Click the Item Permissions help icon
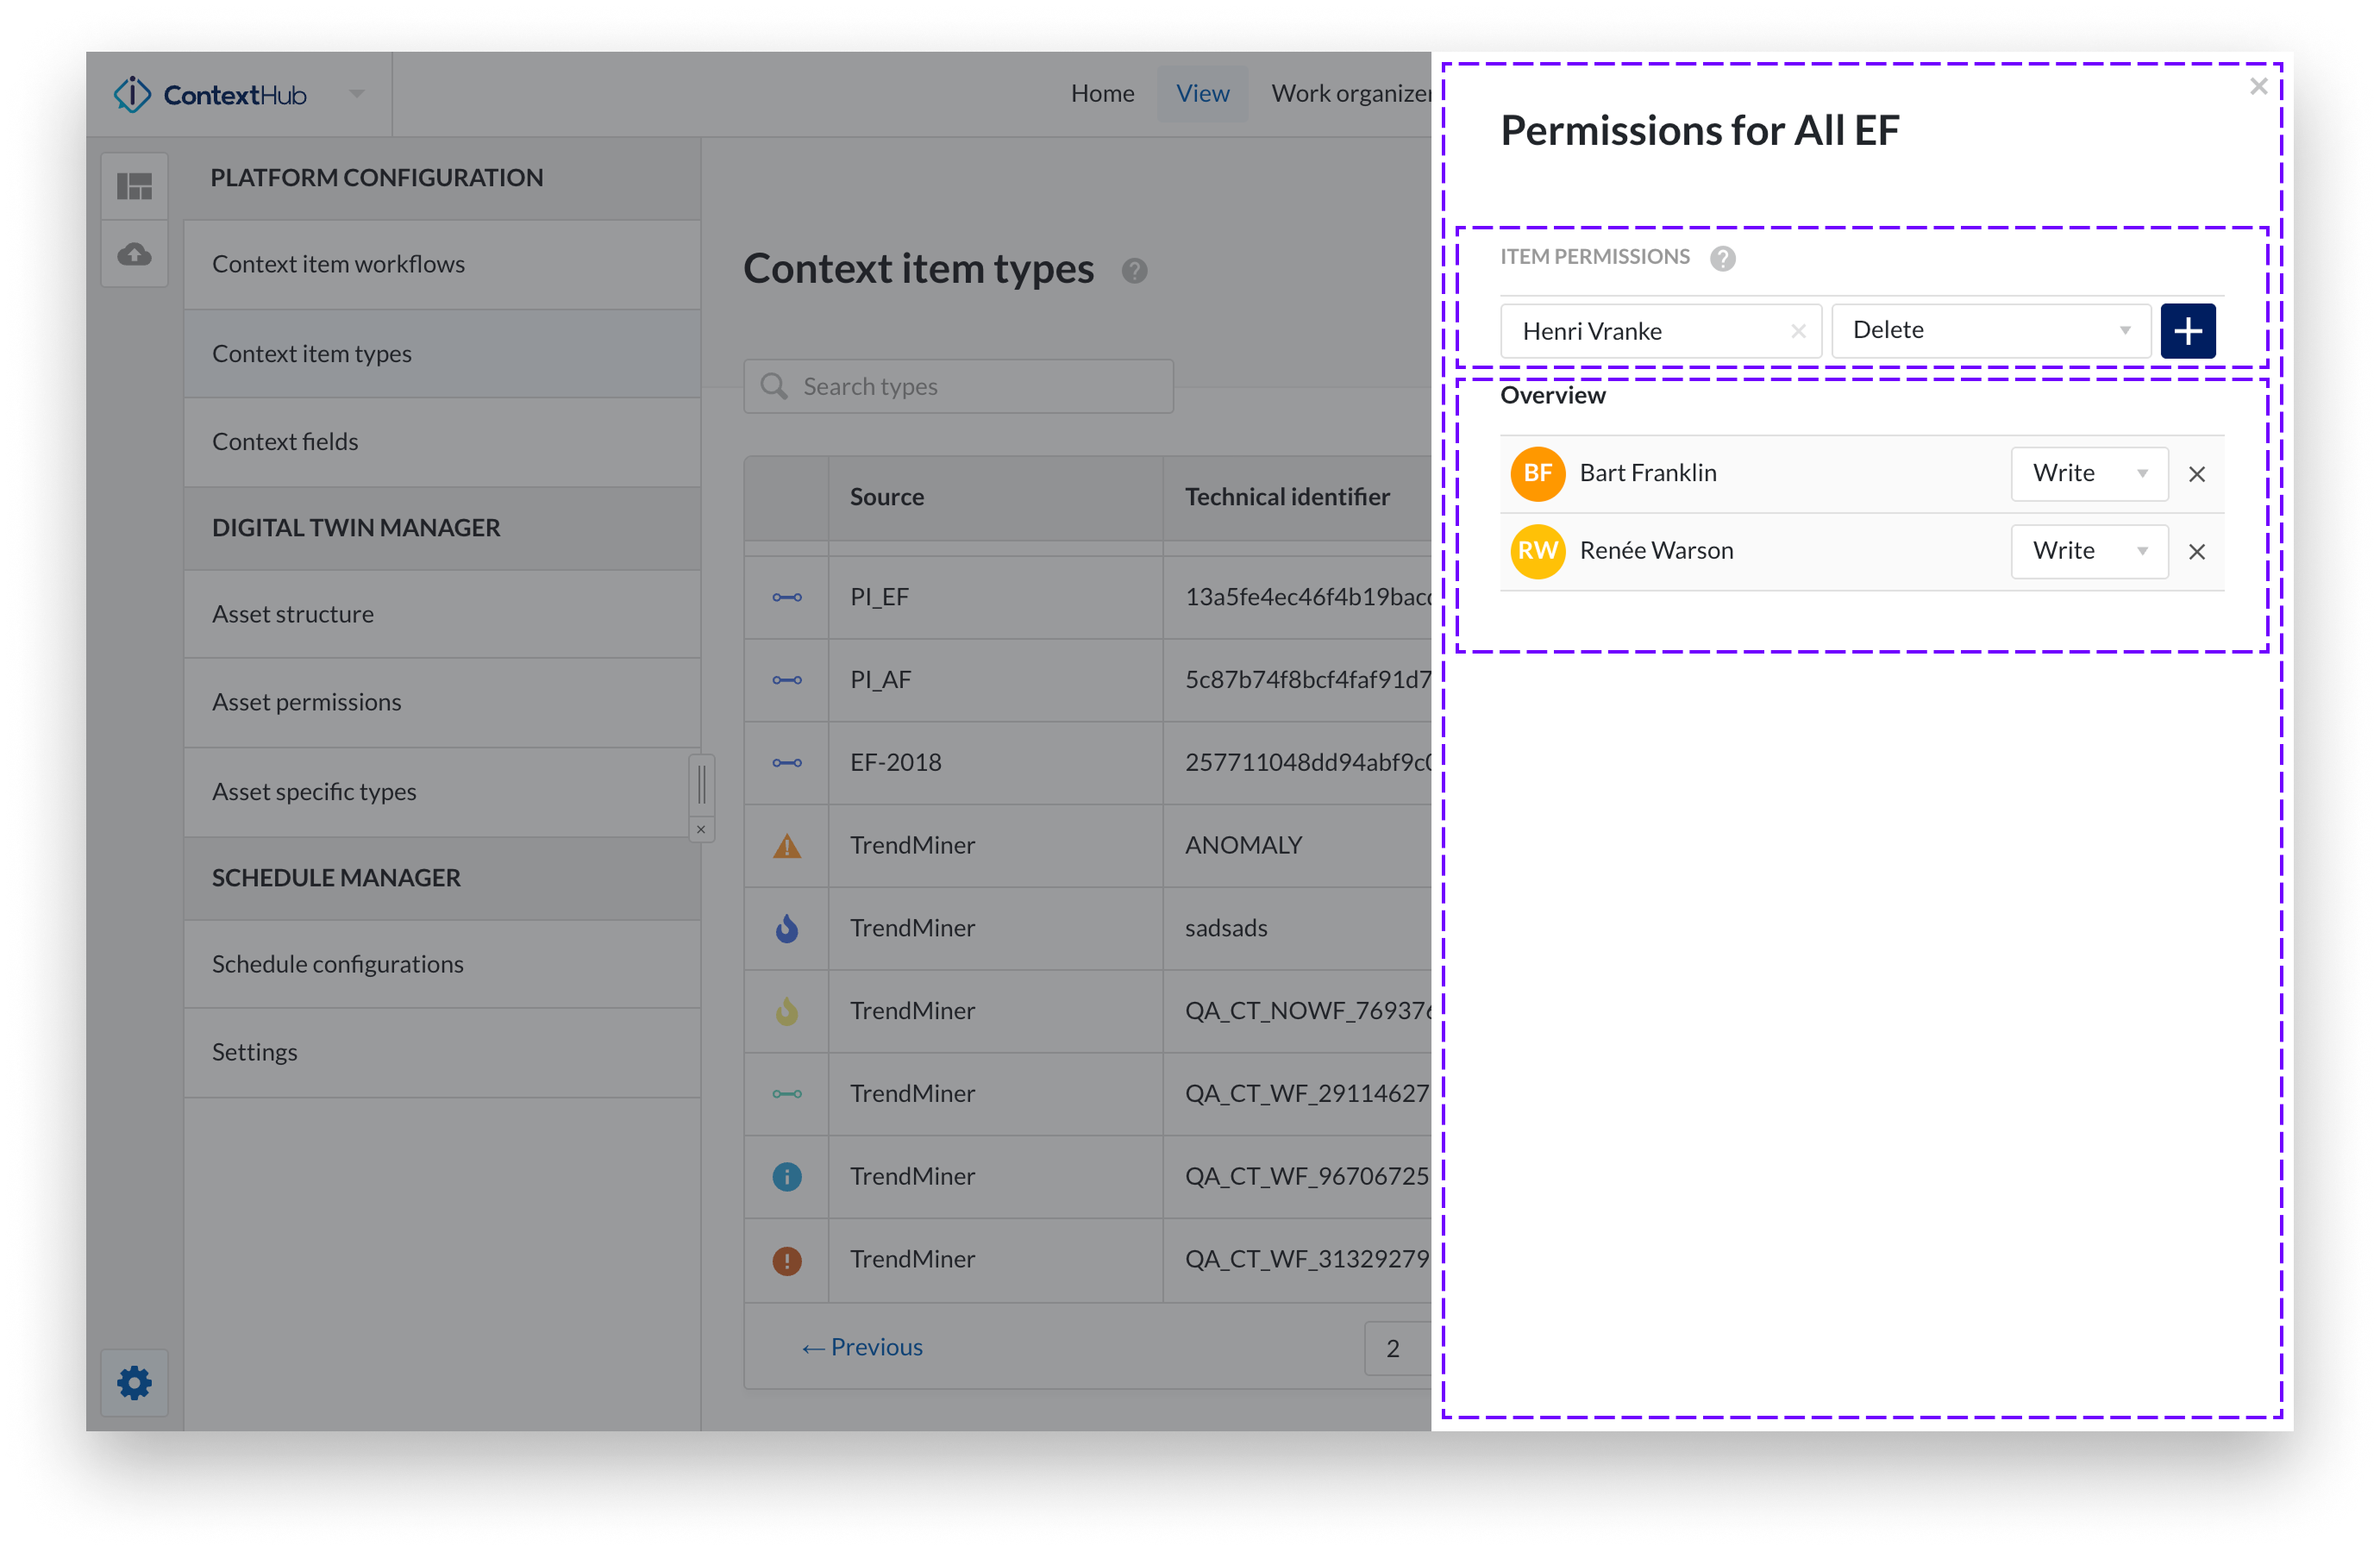Viewport: 2380px width, 1552px height. (x=1721, y=259)
